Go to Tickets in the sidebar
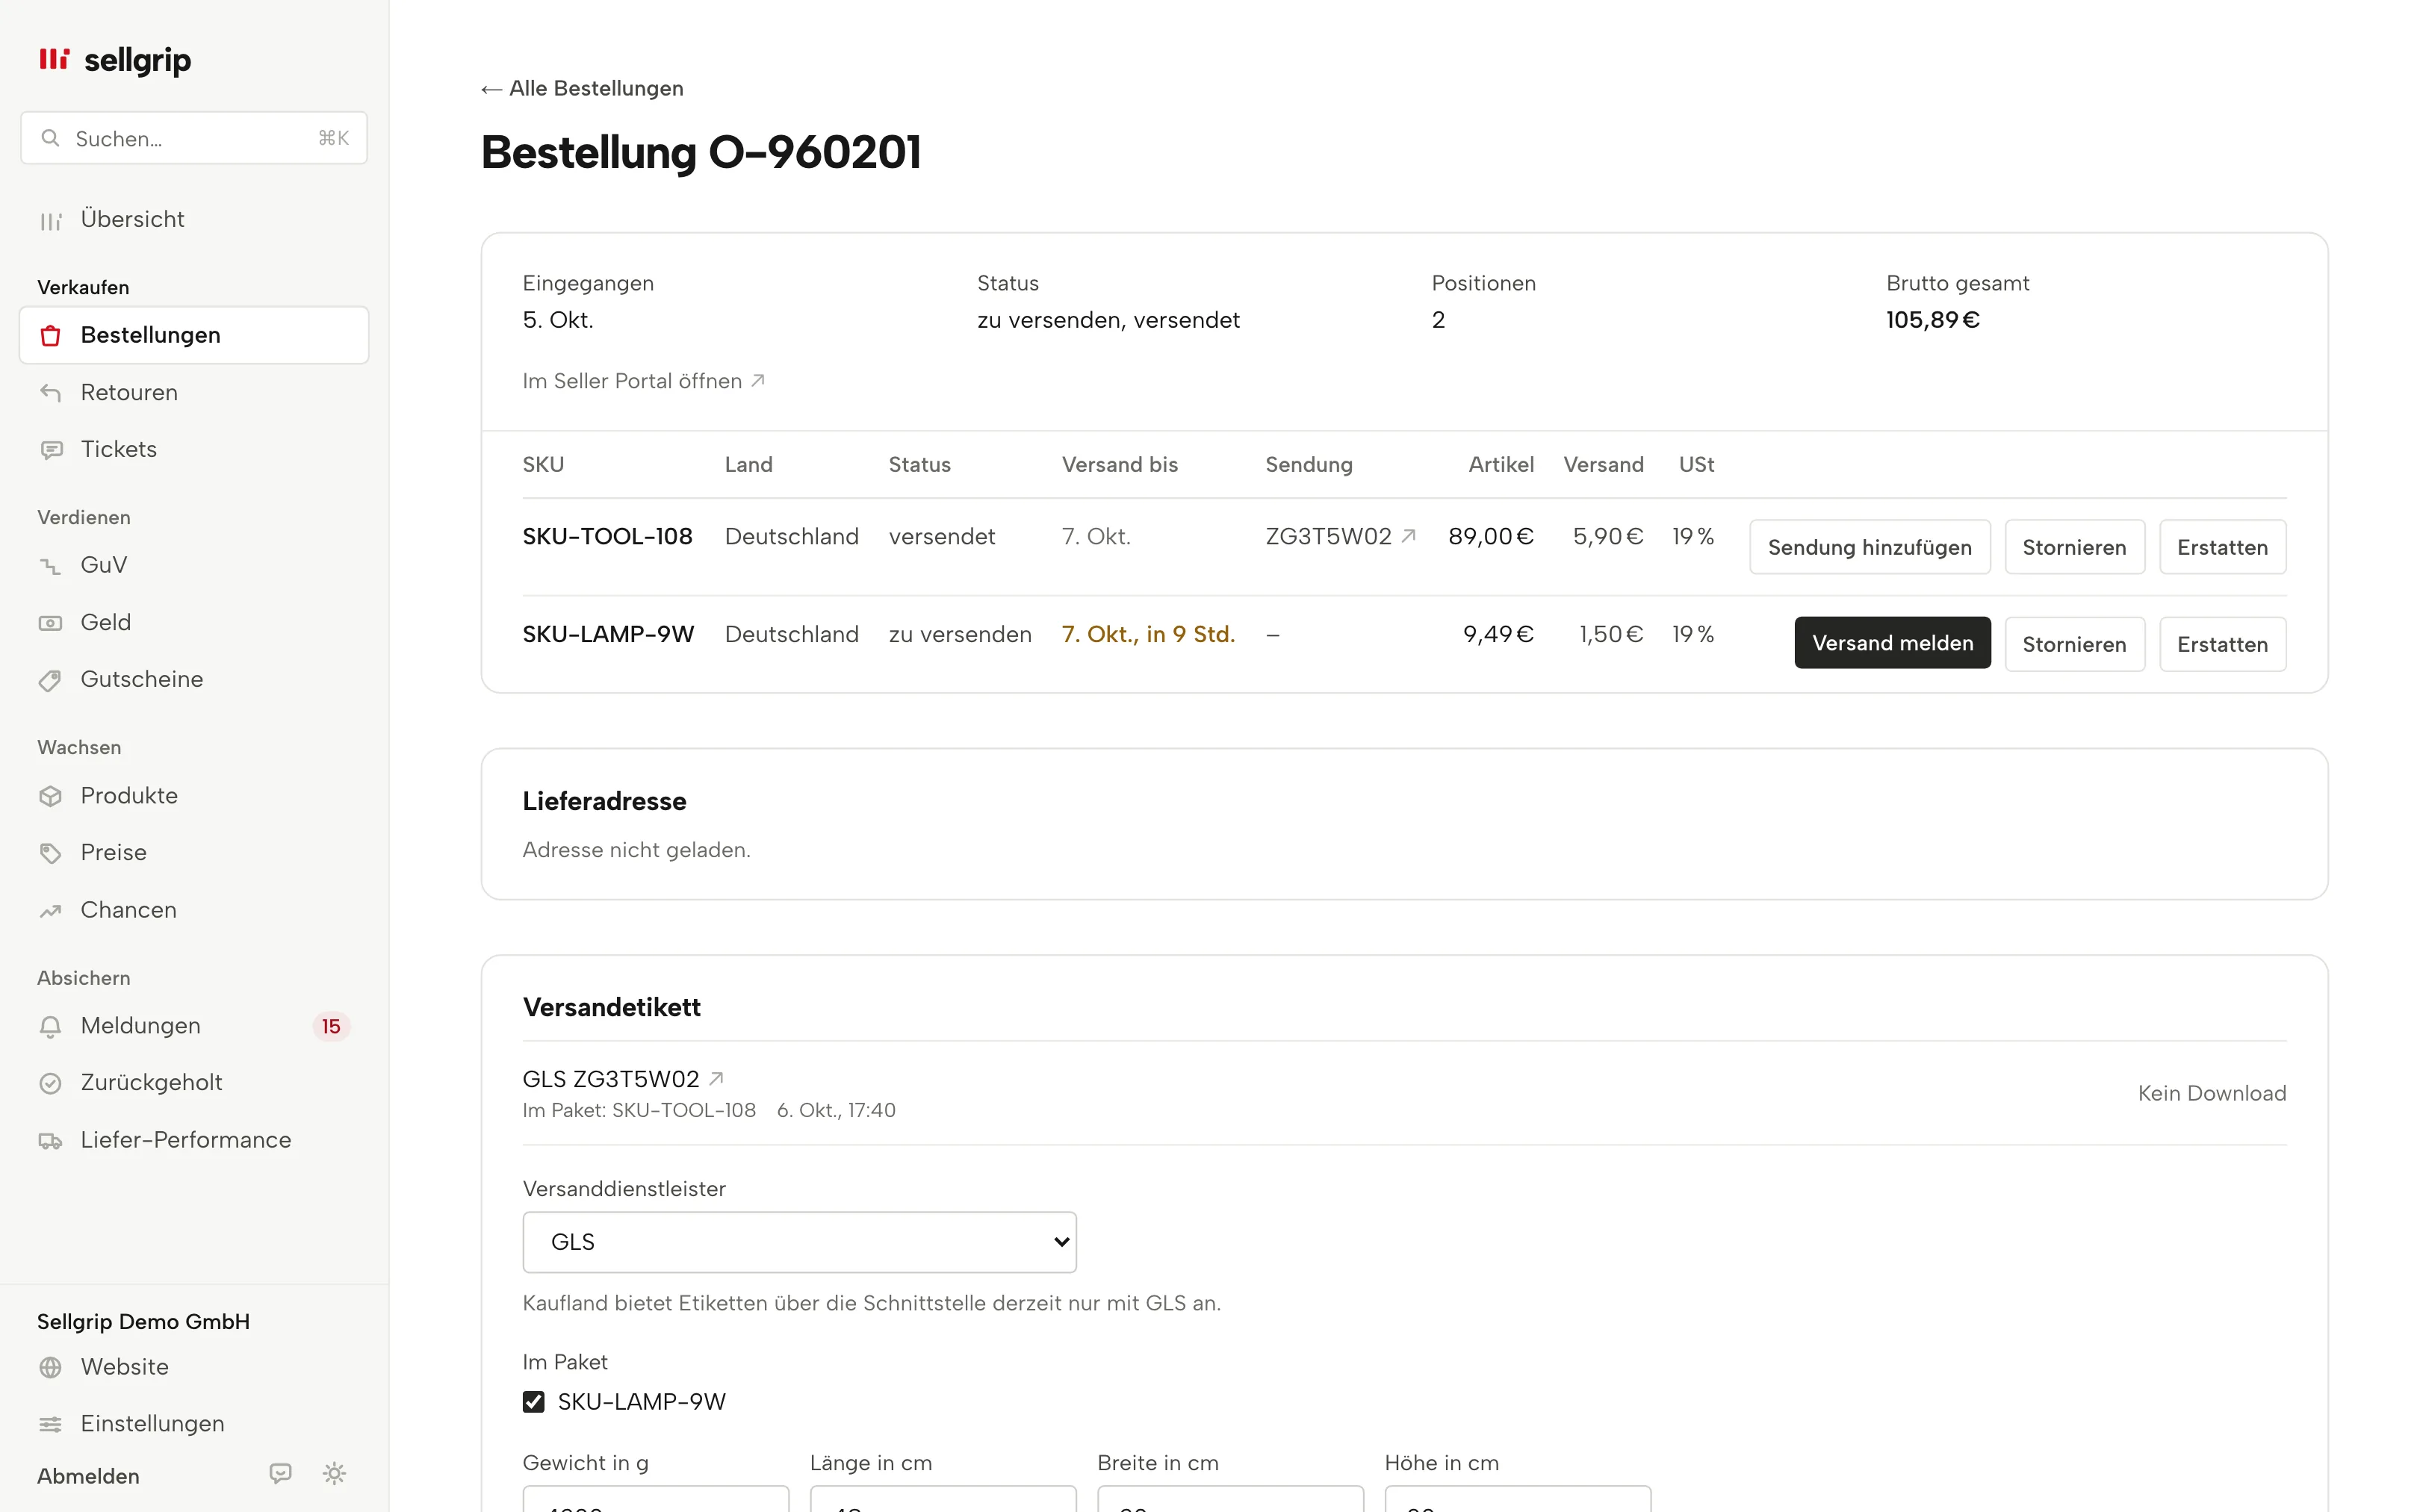Image resolution: width=2420 pixels, height=1512 pixels. click(194, 449)
